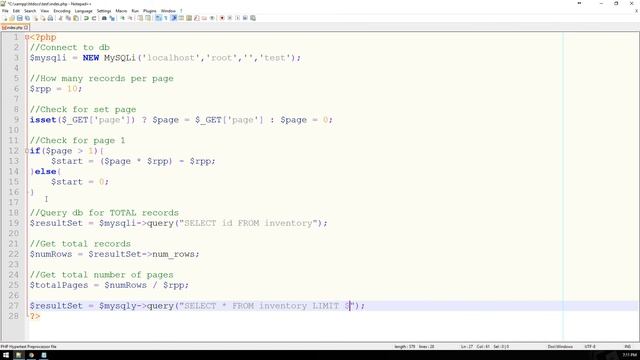Open the Settings menu
The image size is (640, 360).
[x=104, y=11]
